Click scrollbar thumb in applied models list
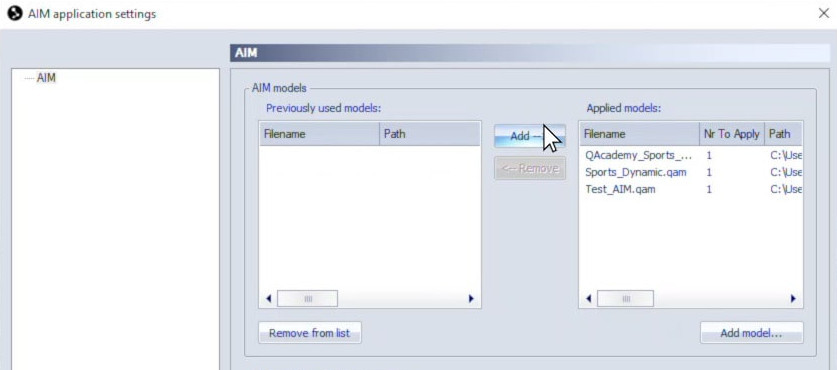Image resolution: width=837 pixels, height=370 pixels. pyautogui.click(x=625, y=298)
